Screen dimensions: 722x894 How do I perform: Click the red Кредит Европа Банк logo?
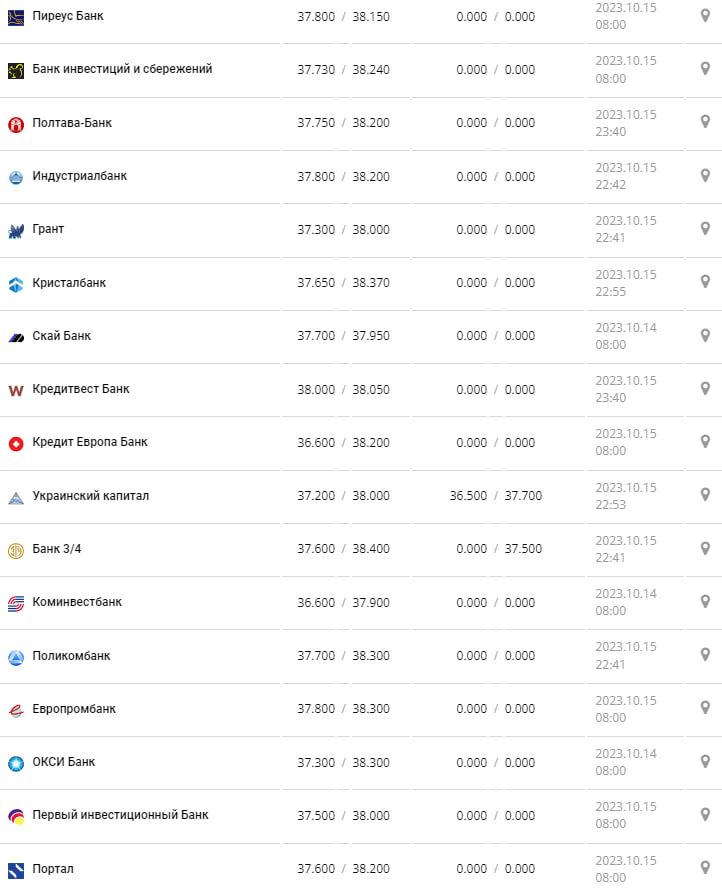[16, 443]
